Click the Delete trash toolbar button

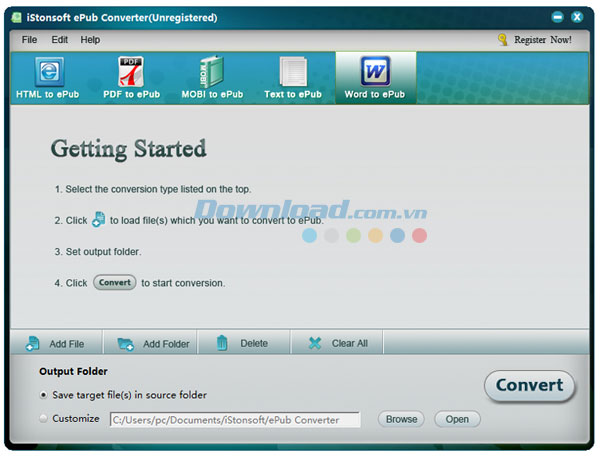click(242, 343)
